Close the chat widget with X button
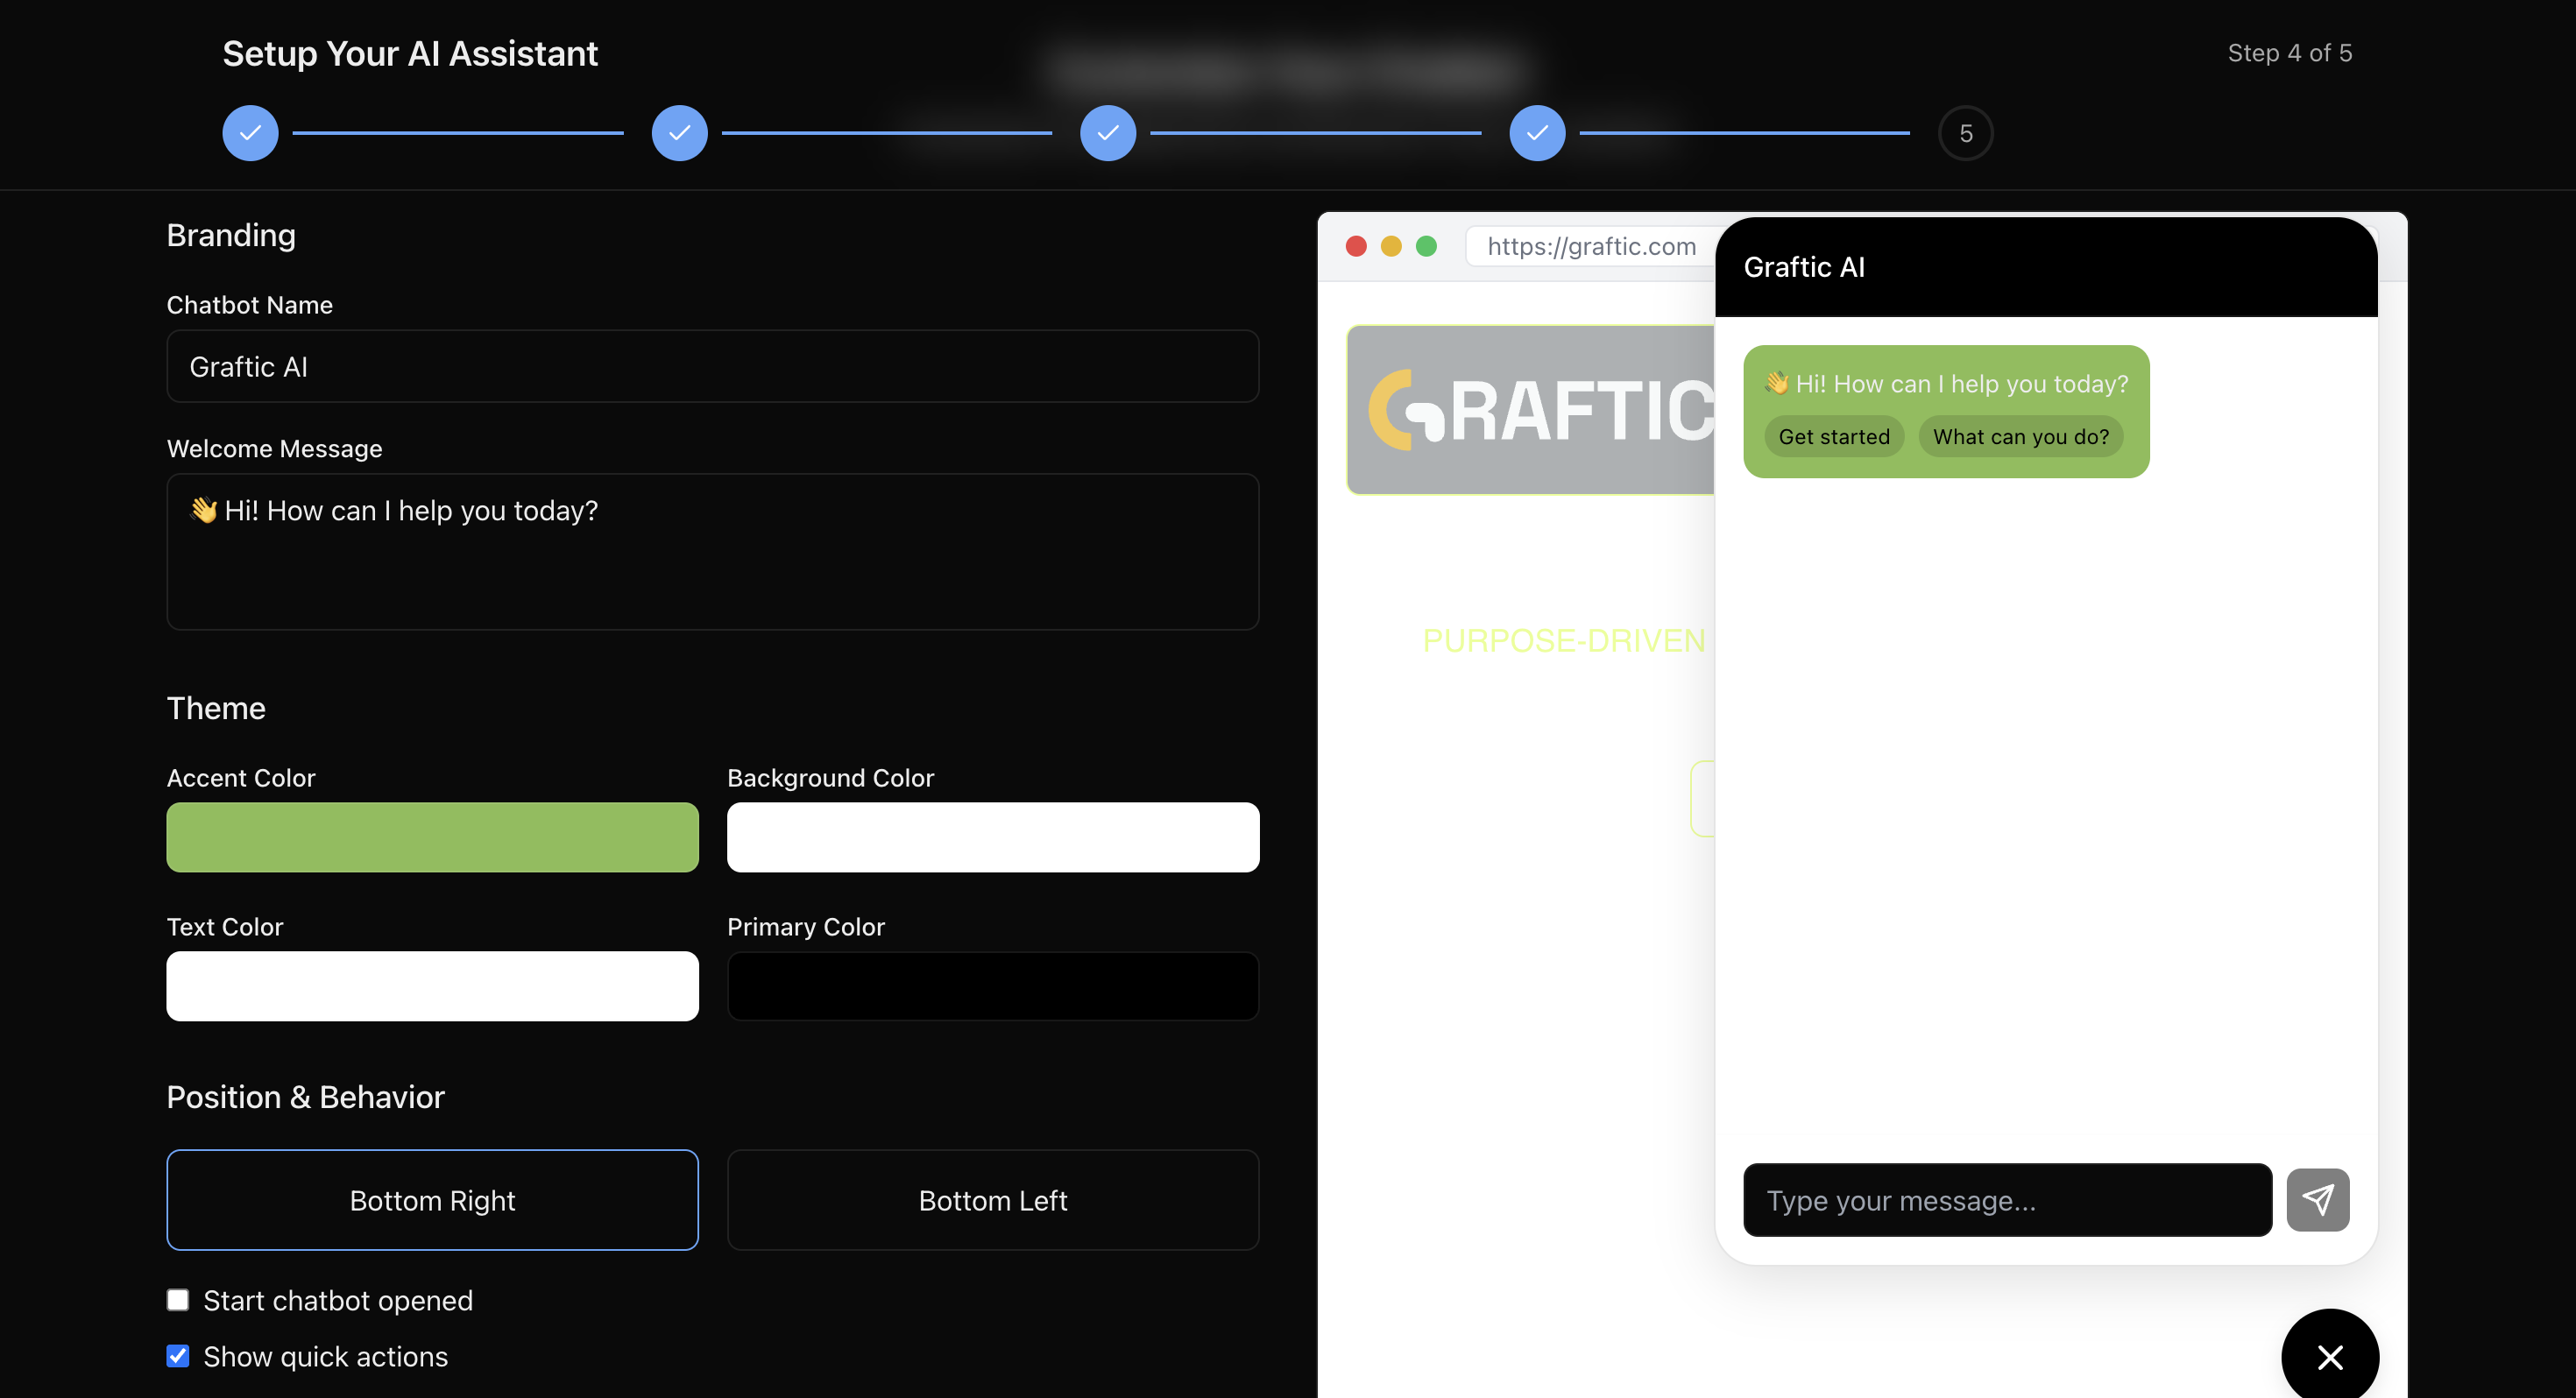This screenshot has width=2576, height=1398. coord(2329,1356)
